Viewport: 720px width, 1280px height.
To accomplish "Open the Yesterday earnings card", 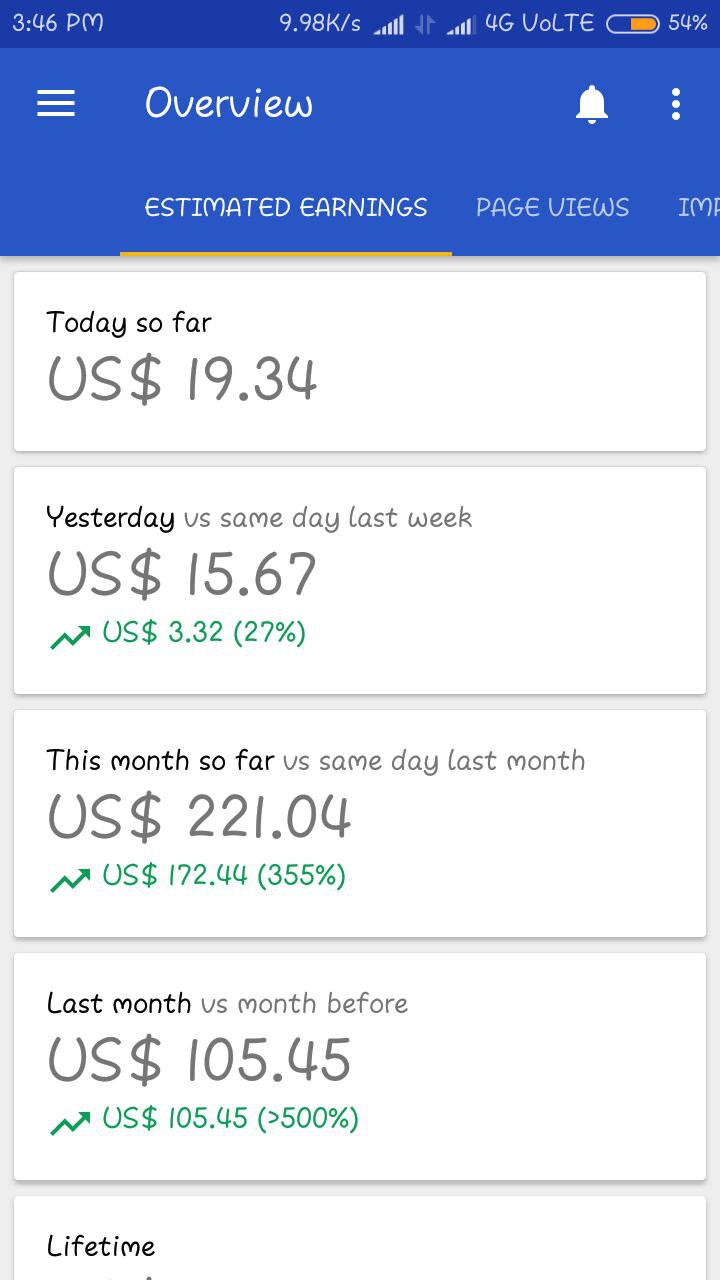I will tap(360, 580).
